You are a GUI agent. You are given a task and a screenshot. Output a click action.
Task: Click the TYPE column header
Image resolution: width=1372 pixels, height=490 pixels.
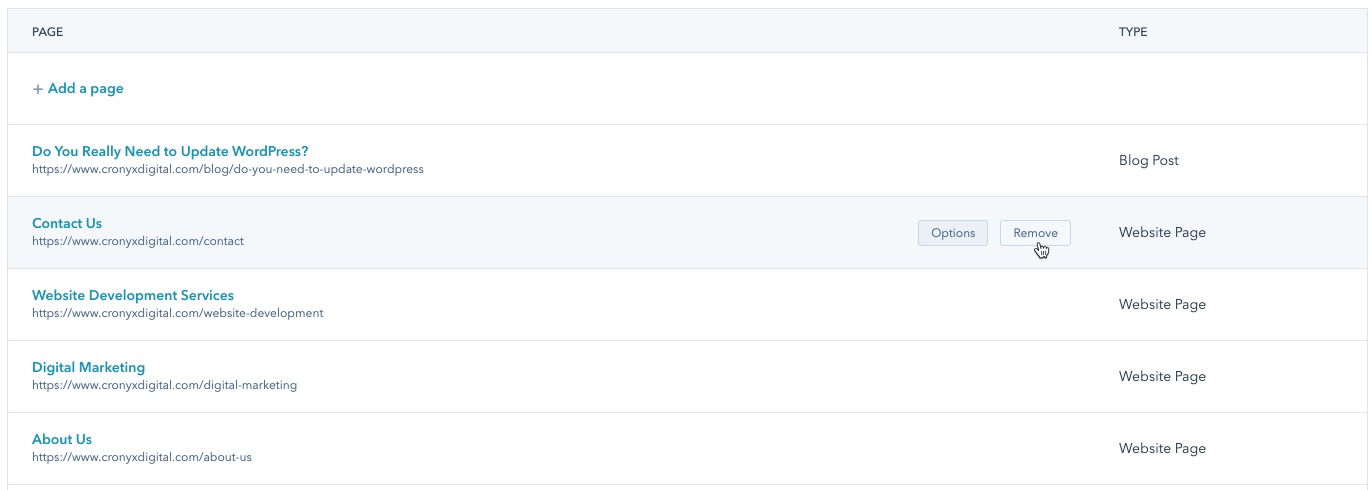[1133, 32]
